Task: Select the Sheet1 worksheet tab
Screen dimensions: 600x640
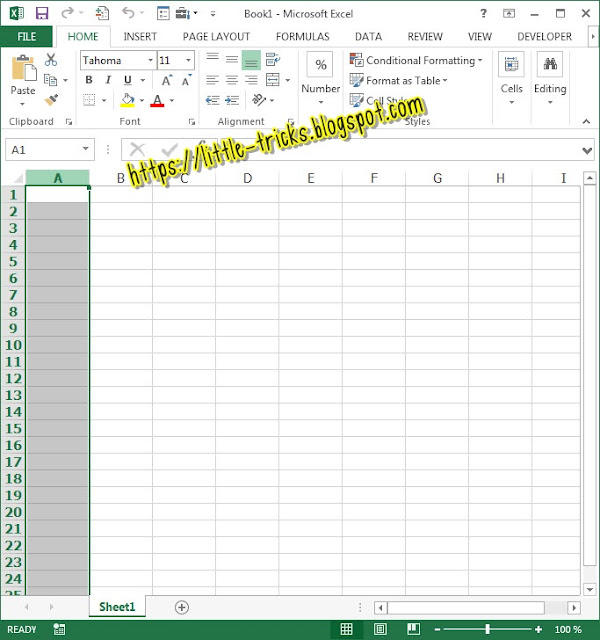Action: 117,607
